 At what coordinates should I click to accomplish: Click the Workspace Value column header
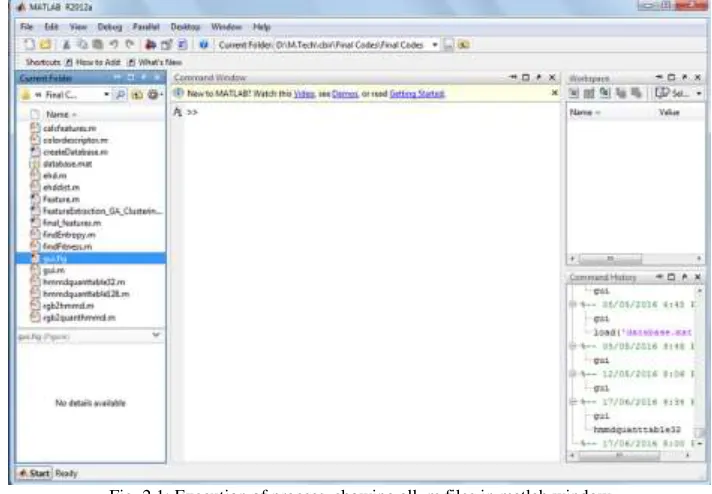click(669, 112)
